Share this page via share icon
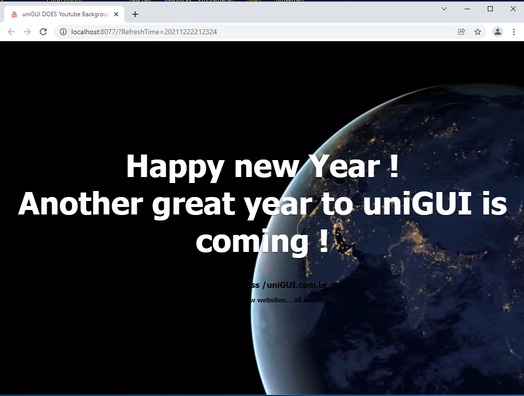The height and width of the screenshot is (396, 524). click(462, 32)
